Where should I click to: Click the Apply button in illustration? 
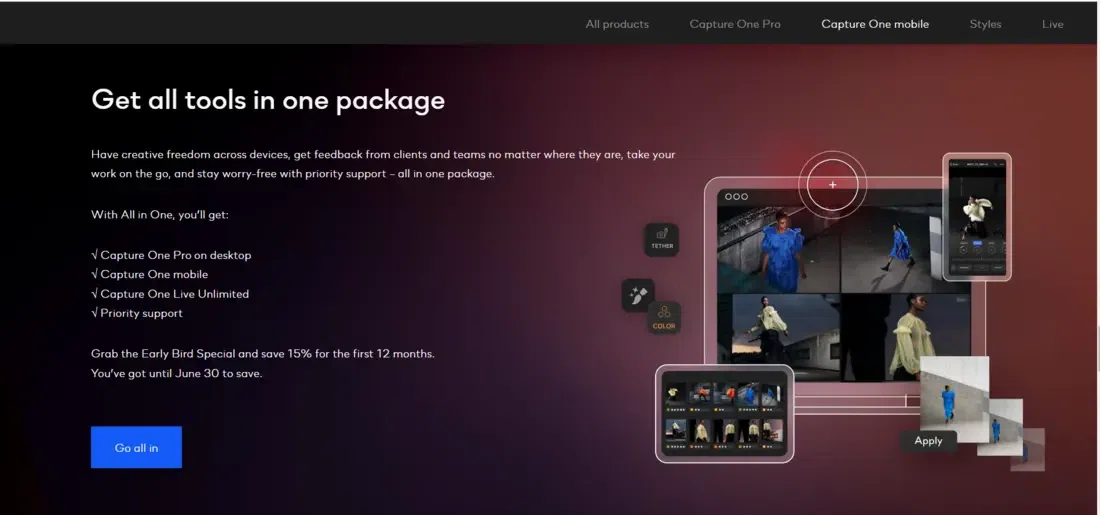pos(928,441)
